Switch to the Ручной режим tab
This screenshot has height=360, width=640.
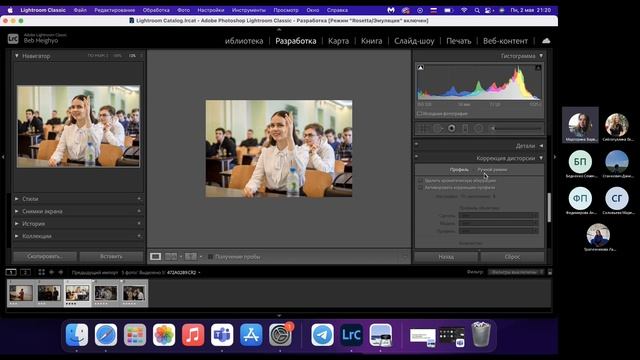pos(492,169)
